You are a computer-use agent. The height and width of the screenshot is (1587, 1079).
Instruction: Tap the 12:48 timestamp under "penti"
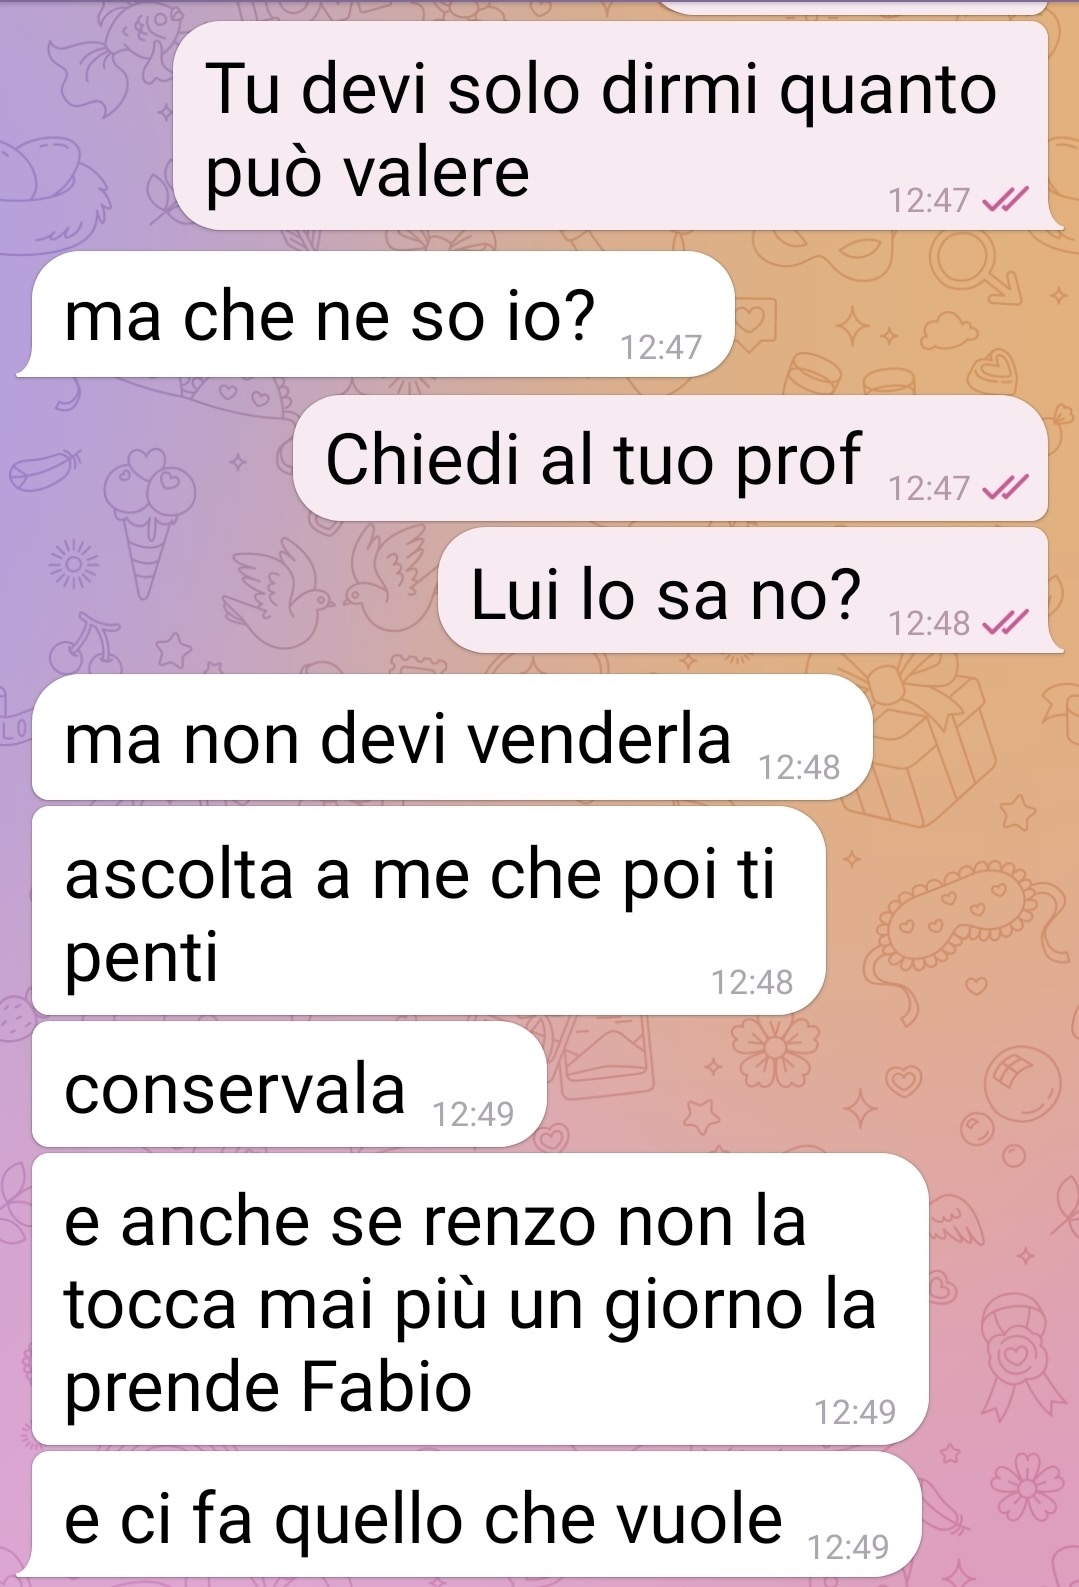752,982
